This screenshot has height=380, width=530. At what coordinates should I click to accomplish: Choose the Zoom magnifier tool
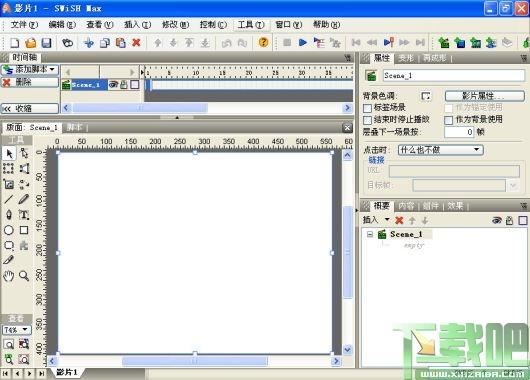[24, 276]
